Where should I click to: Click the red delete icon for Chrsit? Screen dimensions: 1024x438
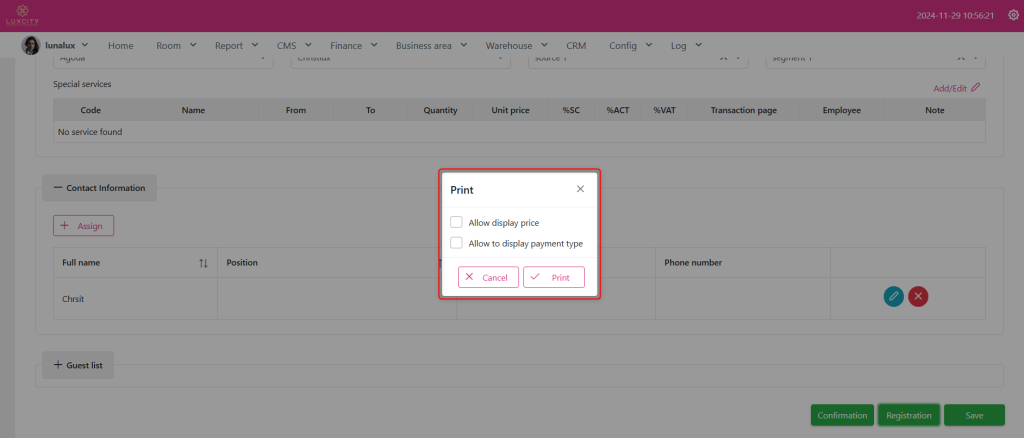[x=918, y=296]
